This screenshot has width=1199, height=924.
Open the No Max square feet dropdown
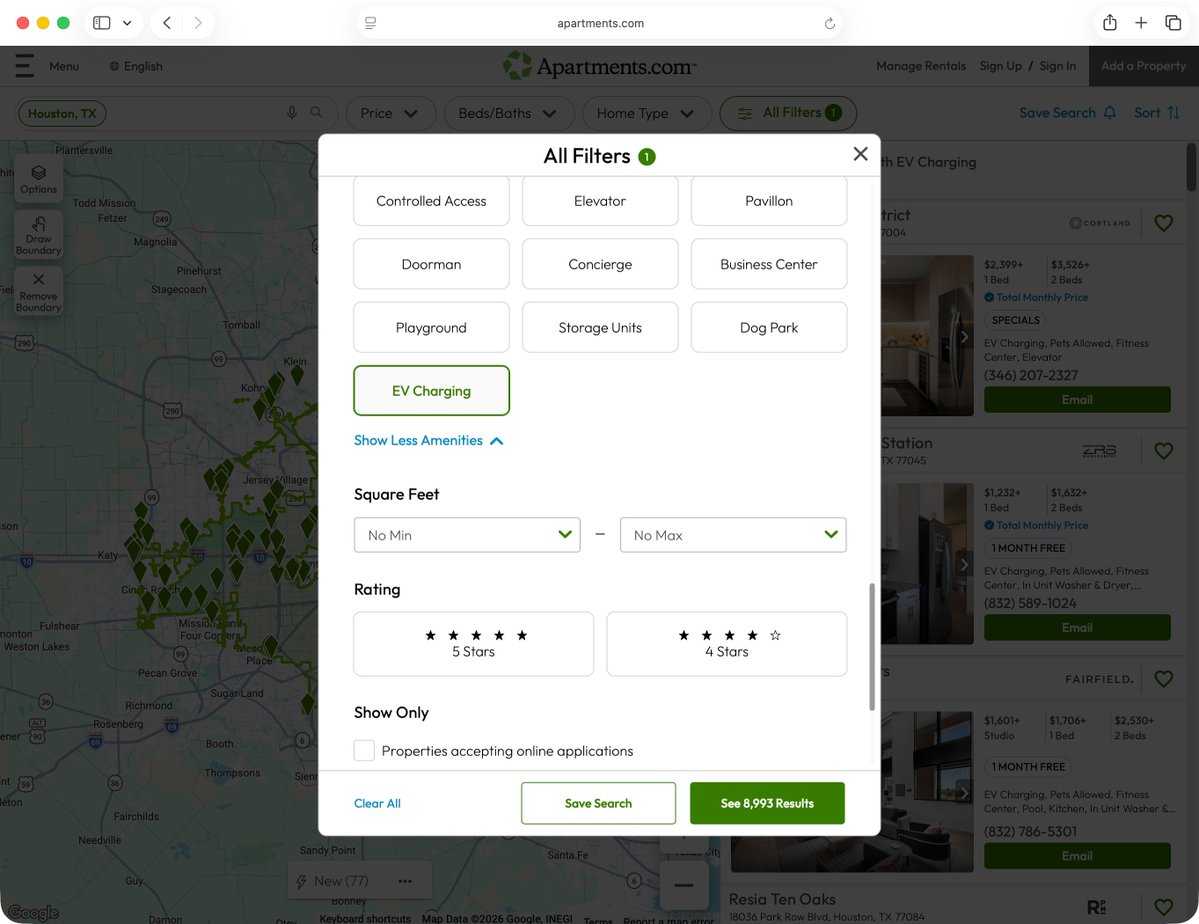pyautogui.click(x=733, y=535)
